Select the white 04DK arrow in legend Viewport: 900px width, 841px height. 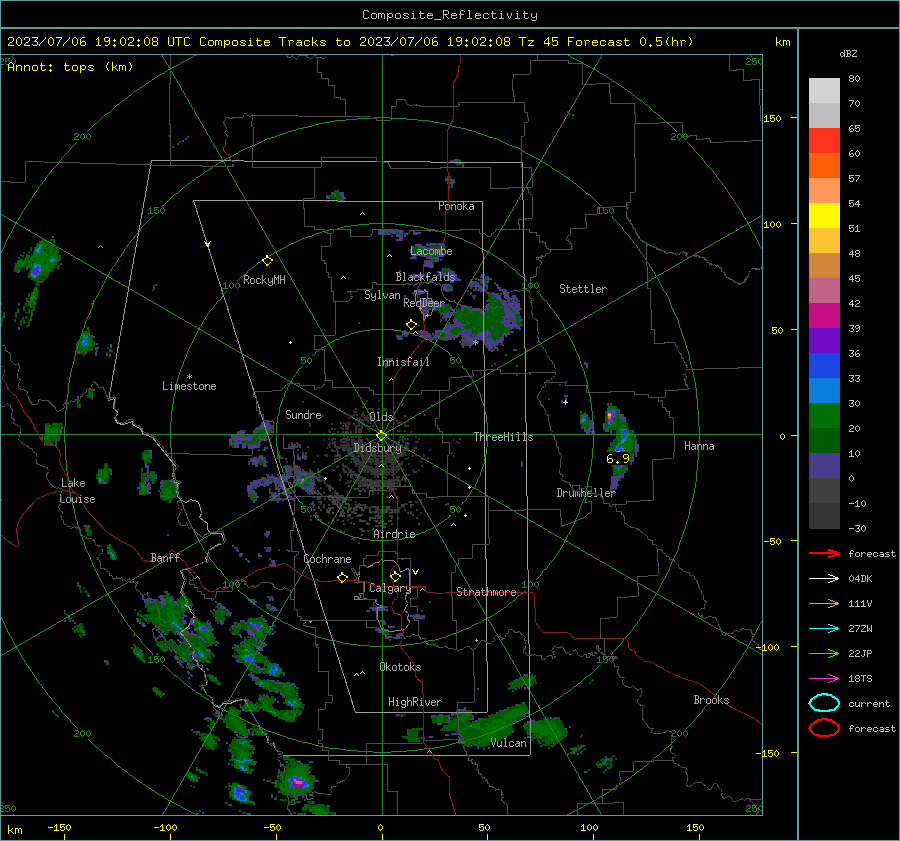824,579
